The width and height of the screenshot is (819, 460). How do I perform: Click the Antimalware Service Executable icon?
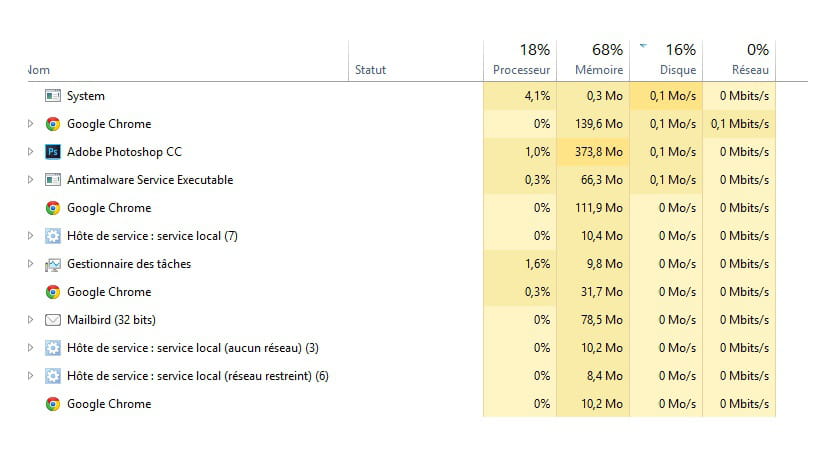pos(53,180)
